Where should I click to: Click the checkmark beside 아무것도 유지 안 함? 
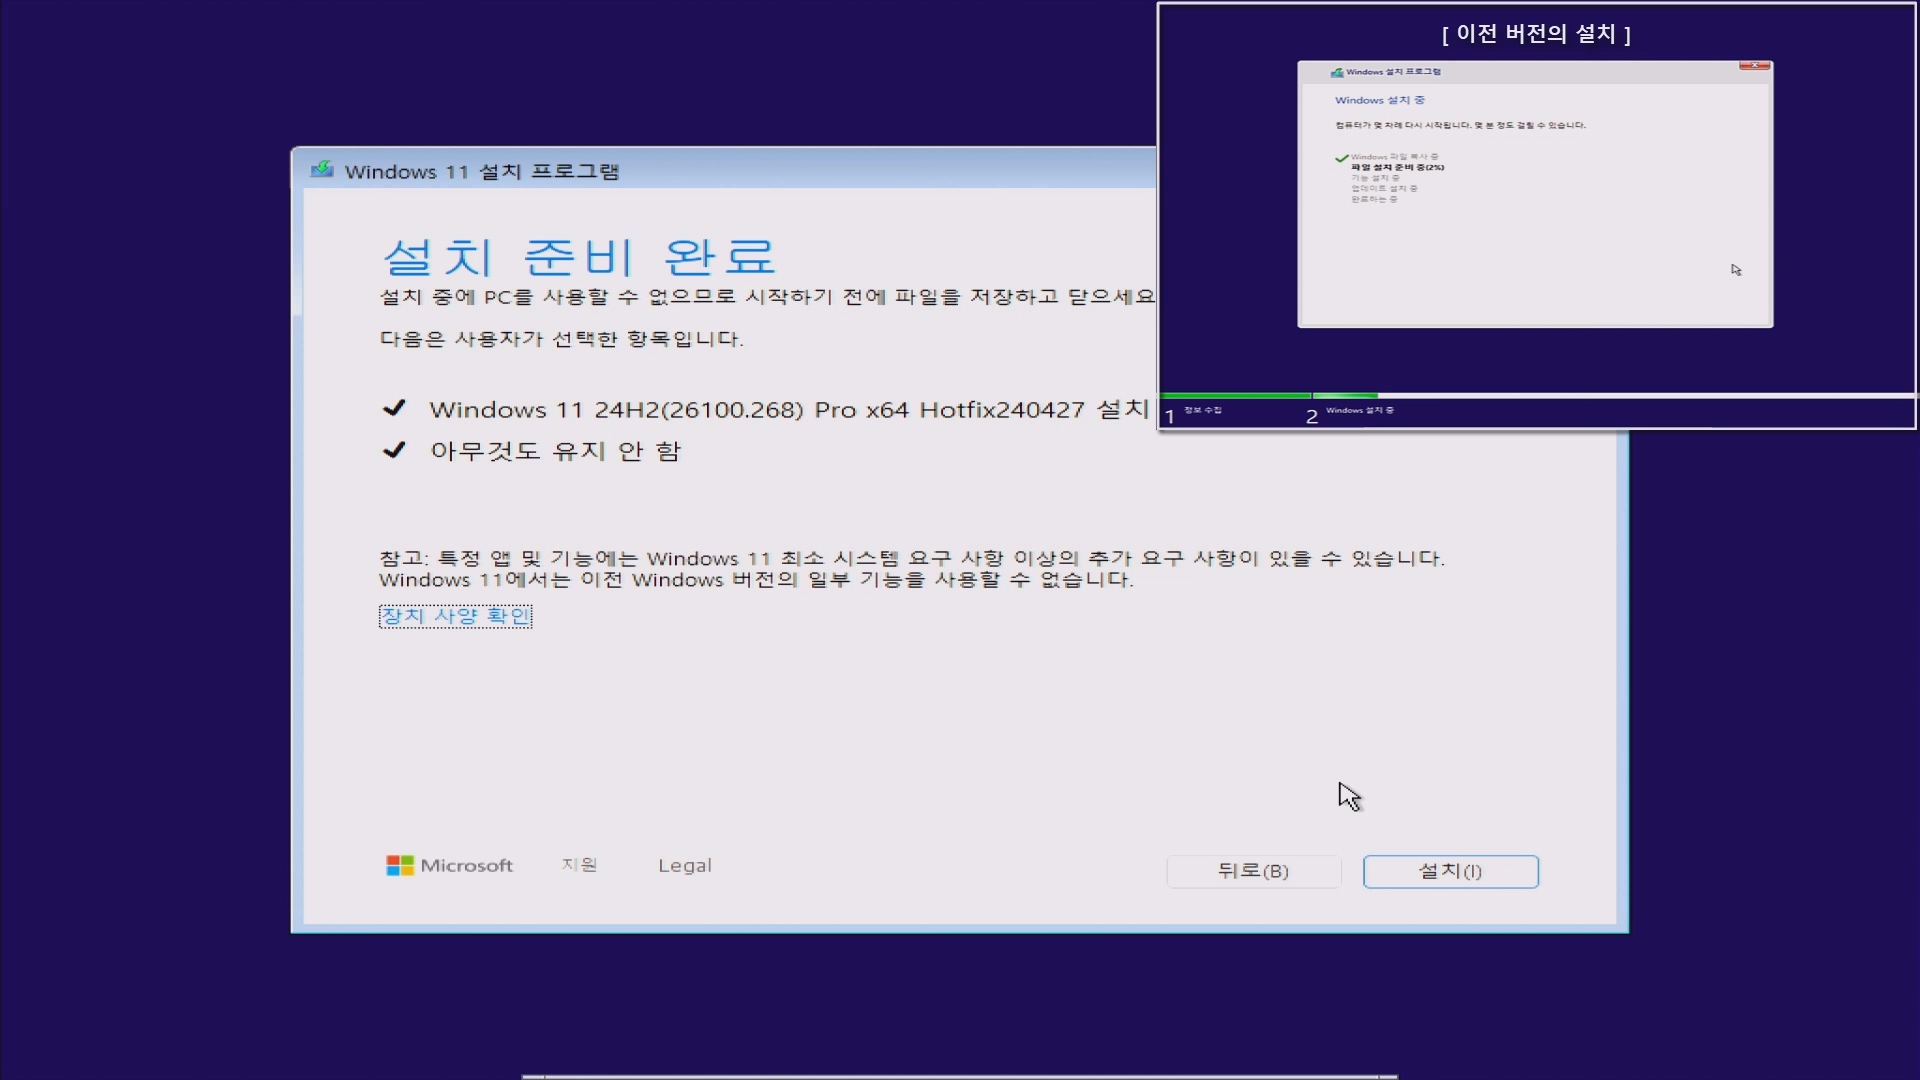[394, 450]
